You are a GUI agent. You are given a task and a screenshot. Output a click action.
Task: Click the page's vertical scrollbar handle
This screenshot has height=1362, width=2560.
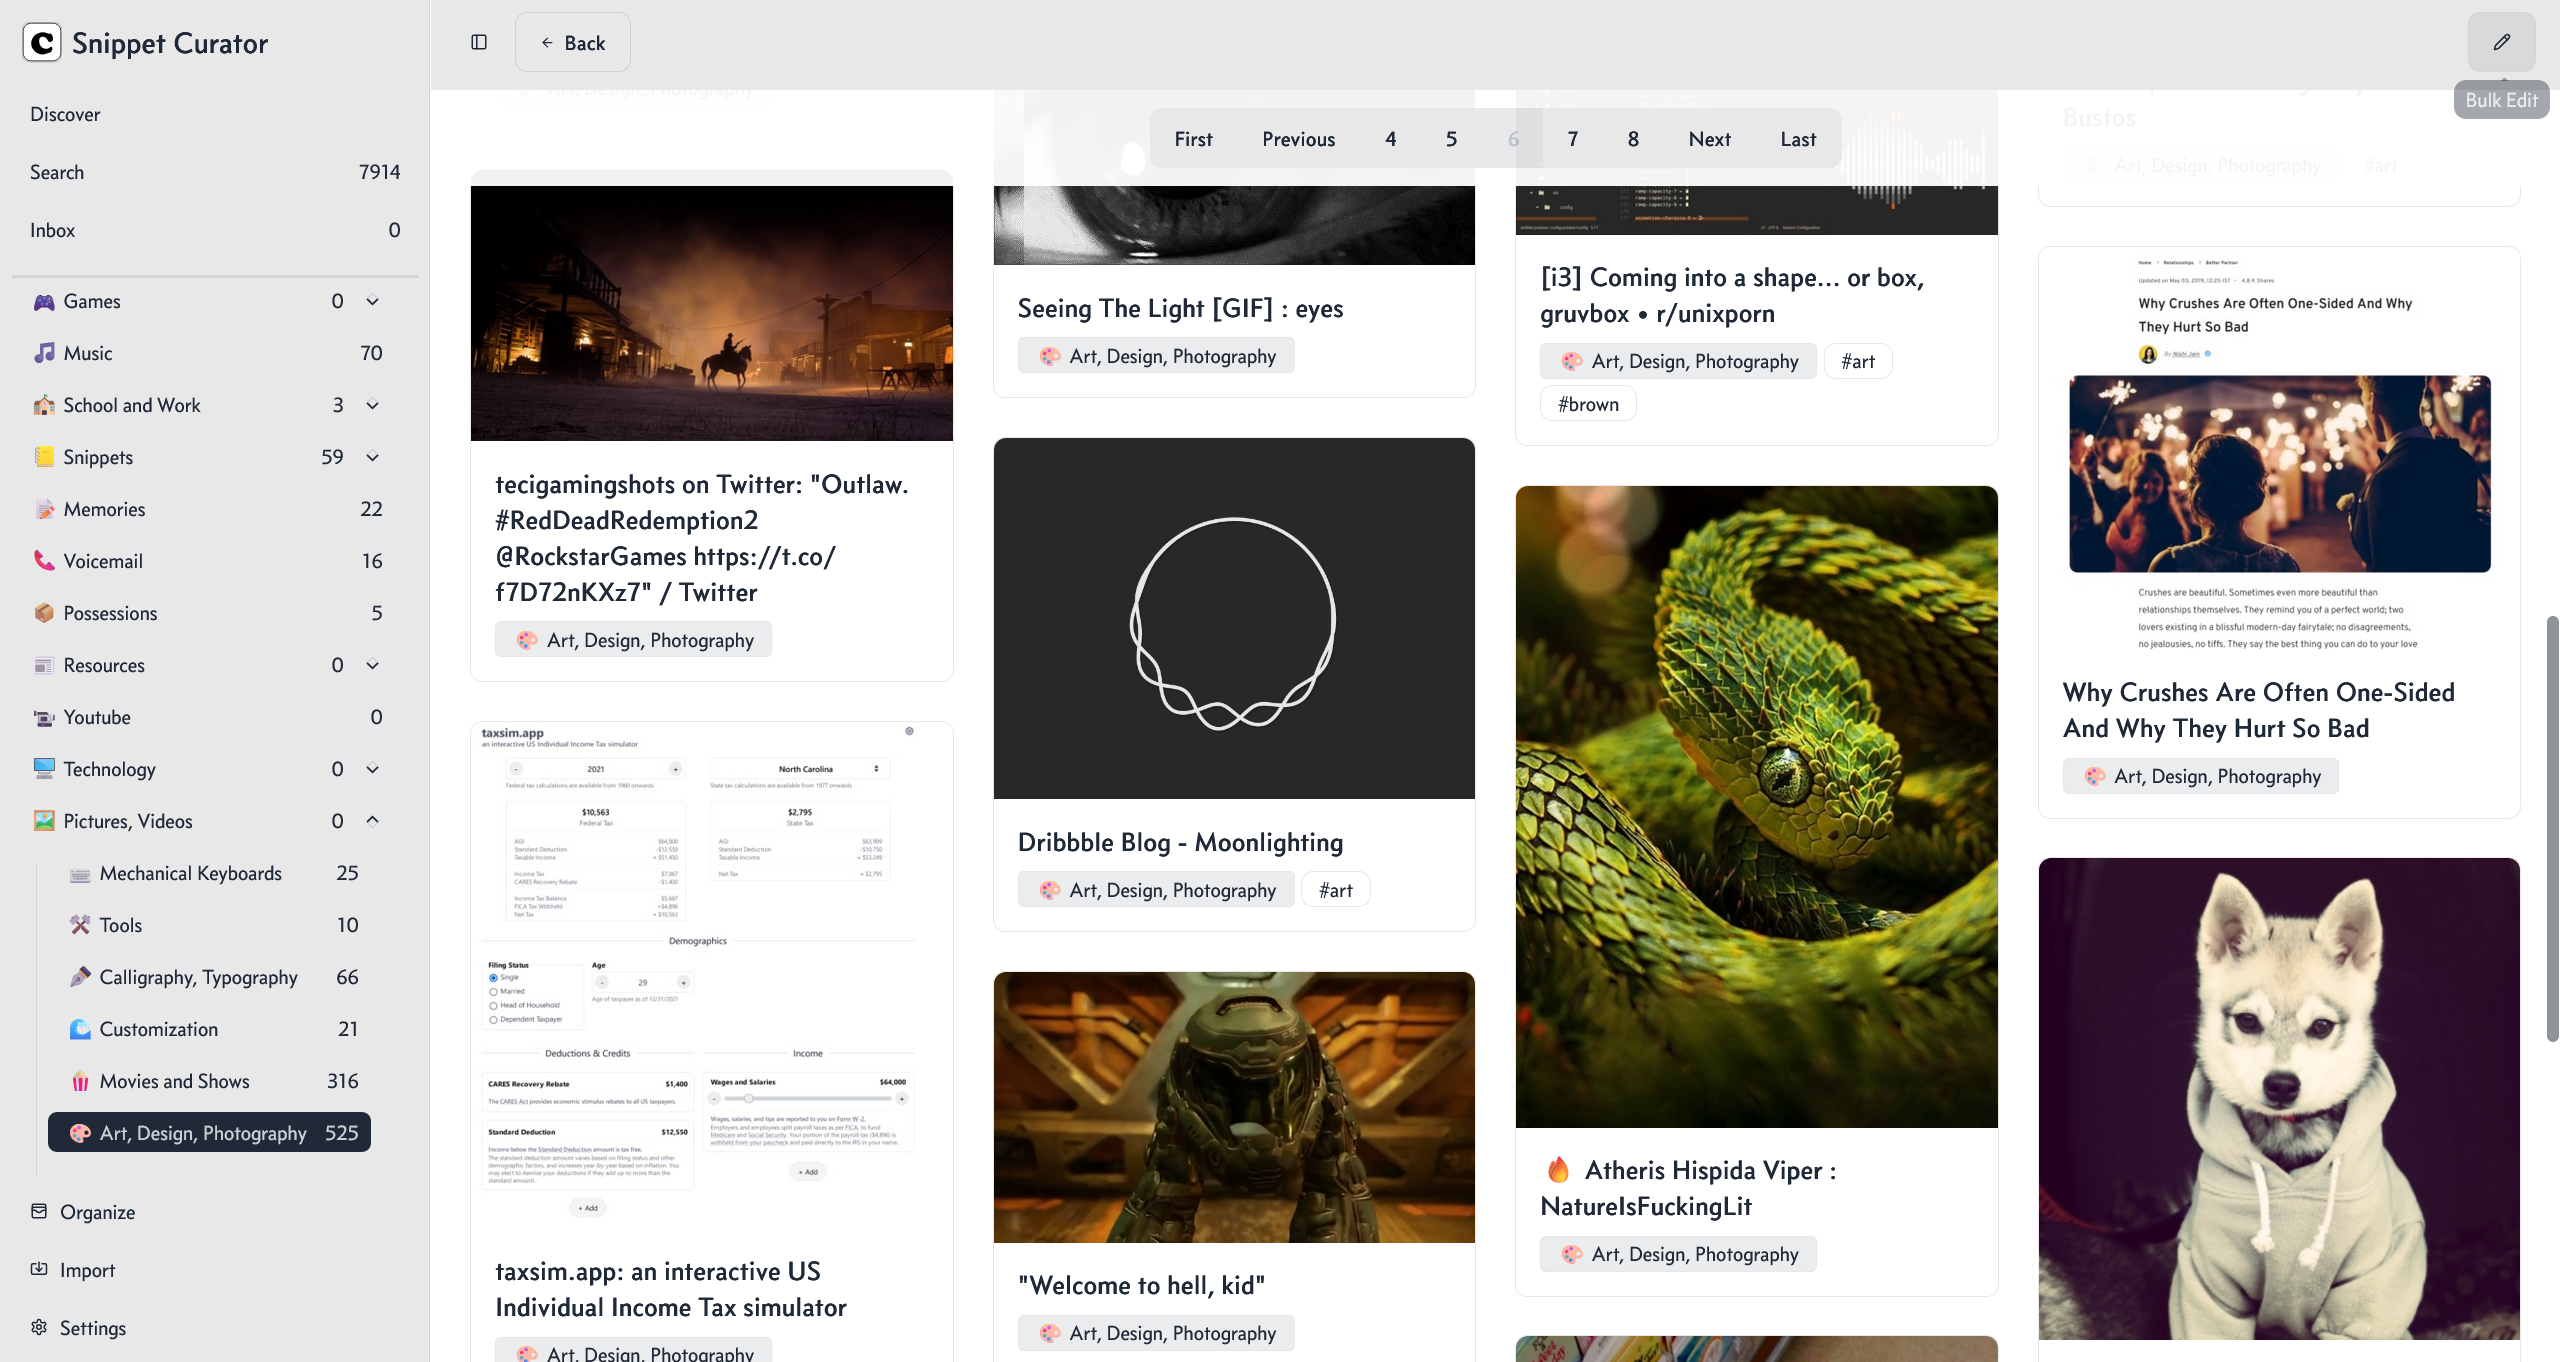click(x=2552, y=830)
